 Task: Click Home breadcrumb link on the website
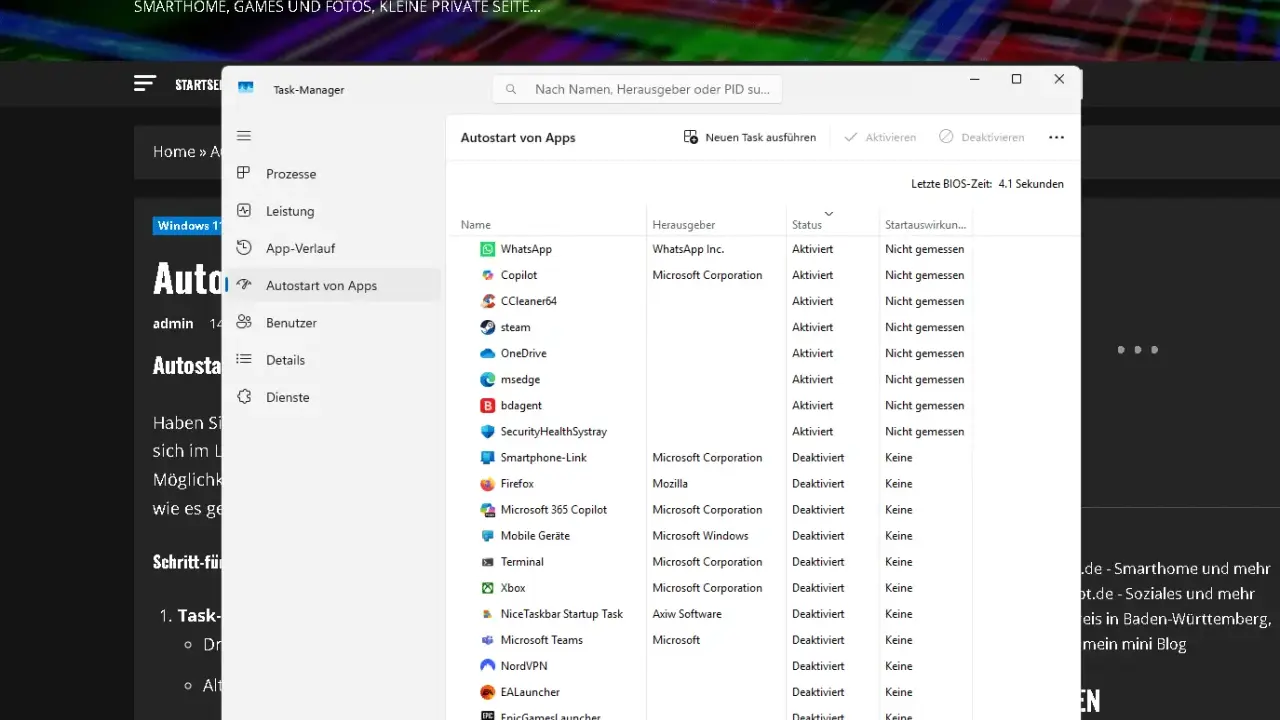[174, 152]
